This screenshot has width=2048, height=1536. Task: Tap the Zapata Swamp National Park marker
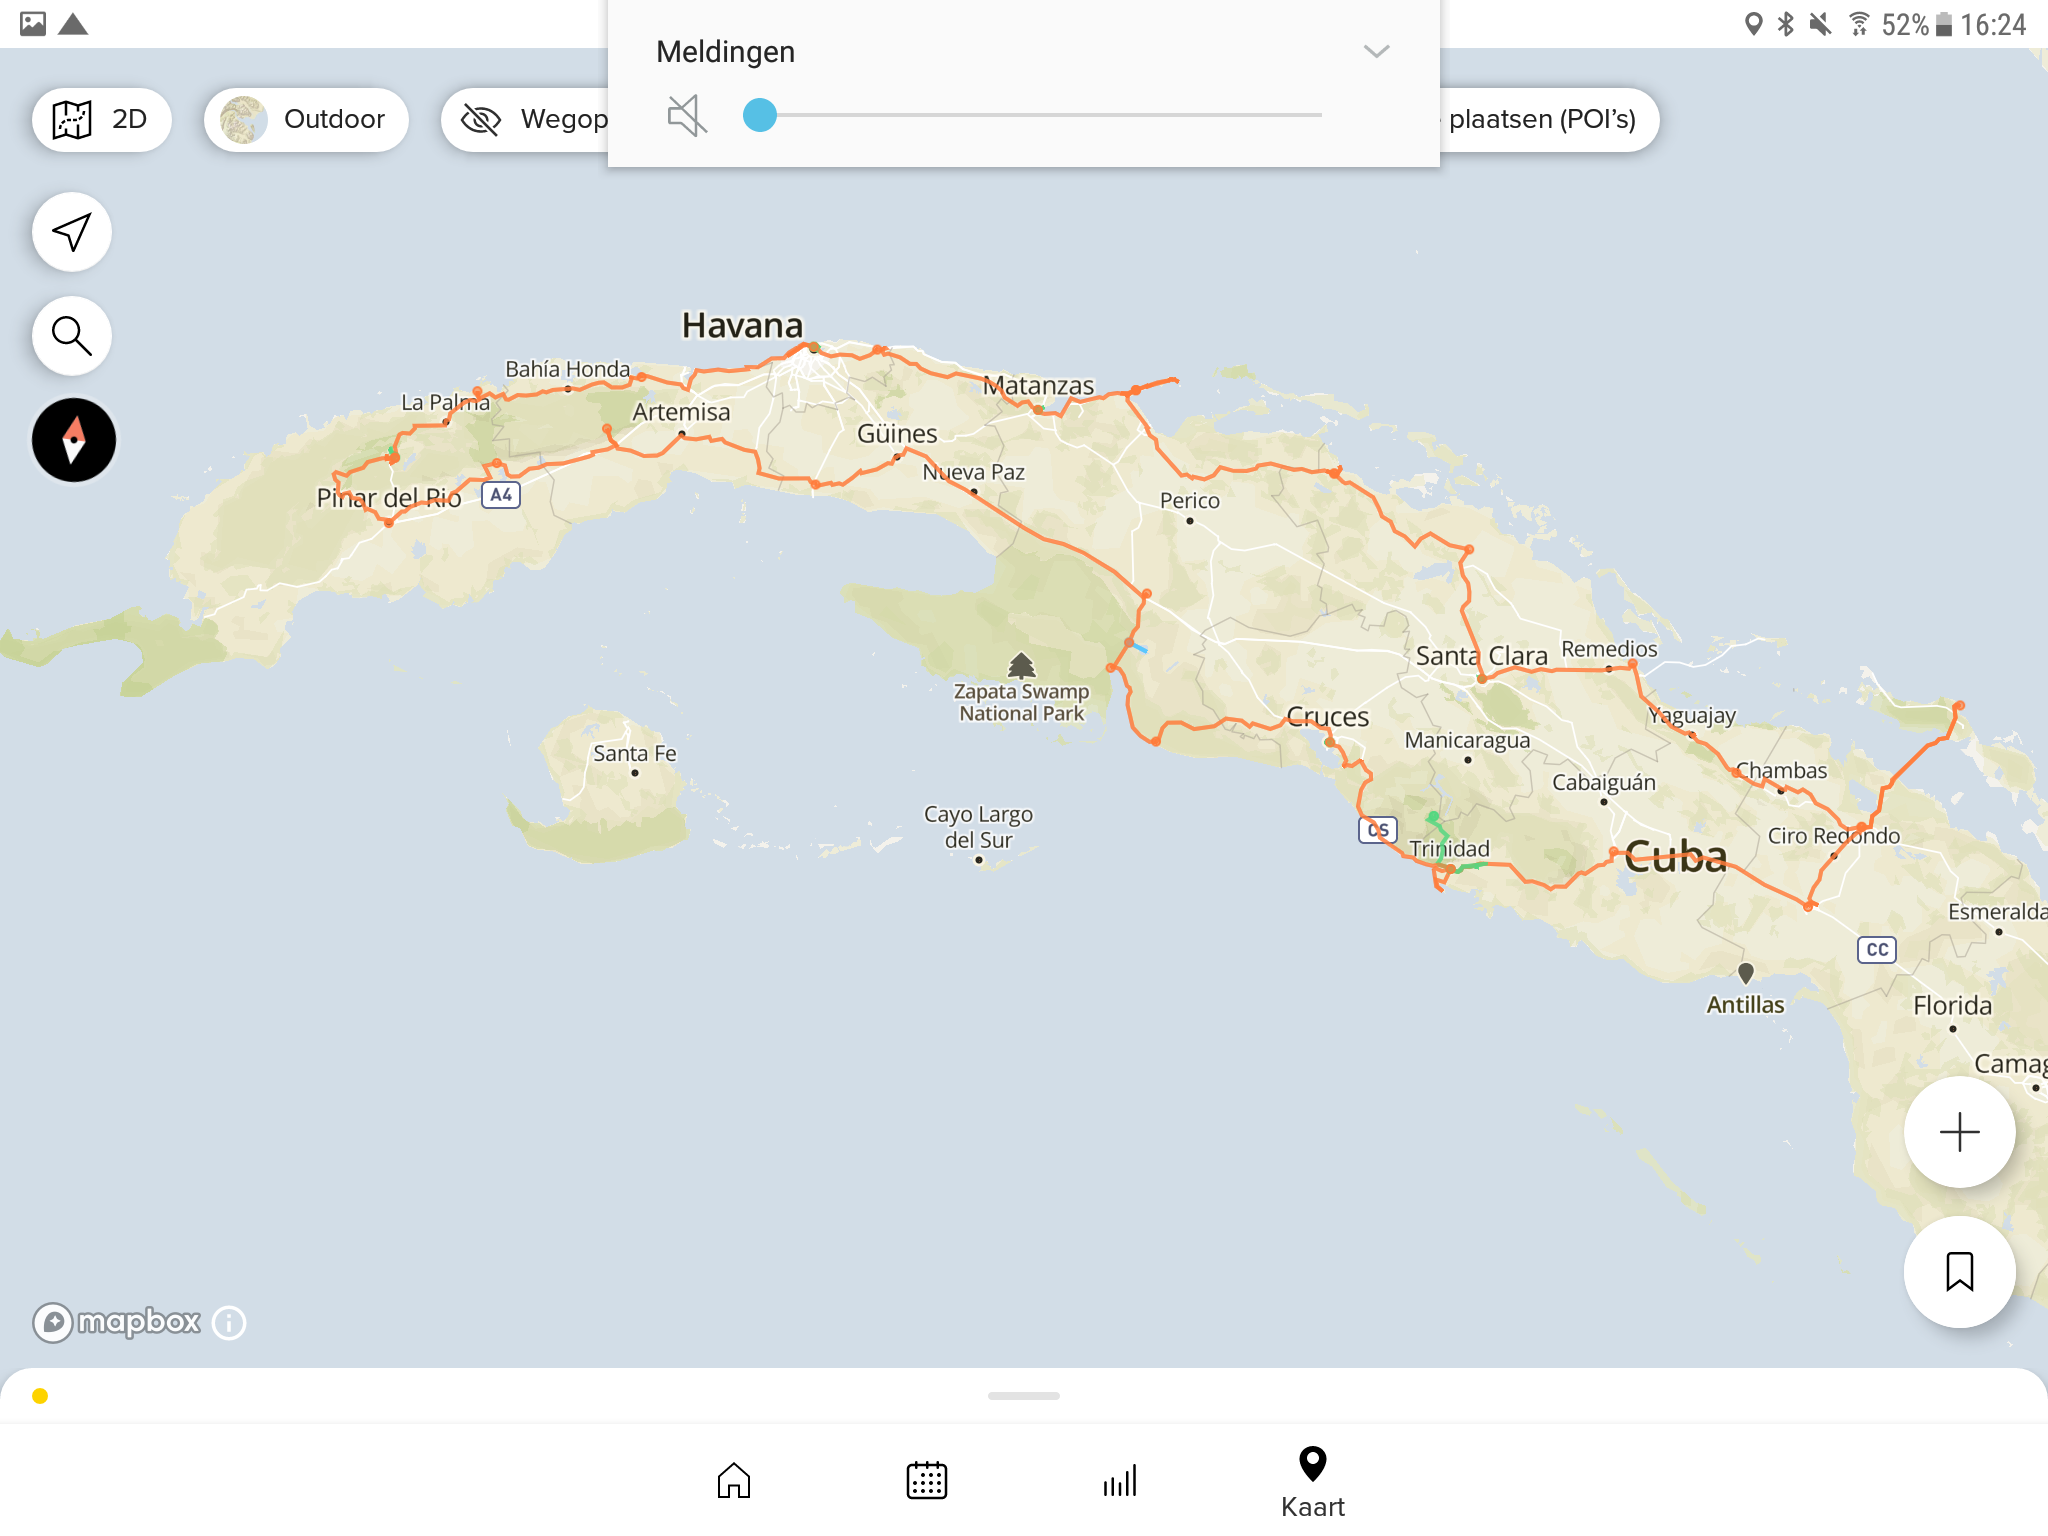pos(1021,666)
